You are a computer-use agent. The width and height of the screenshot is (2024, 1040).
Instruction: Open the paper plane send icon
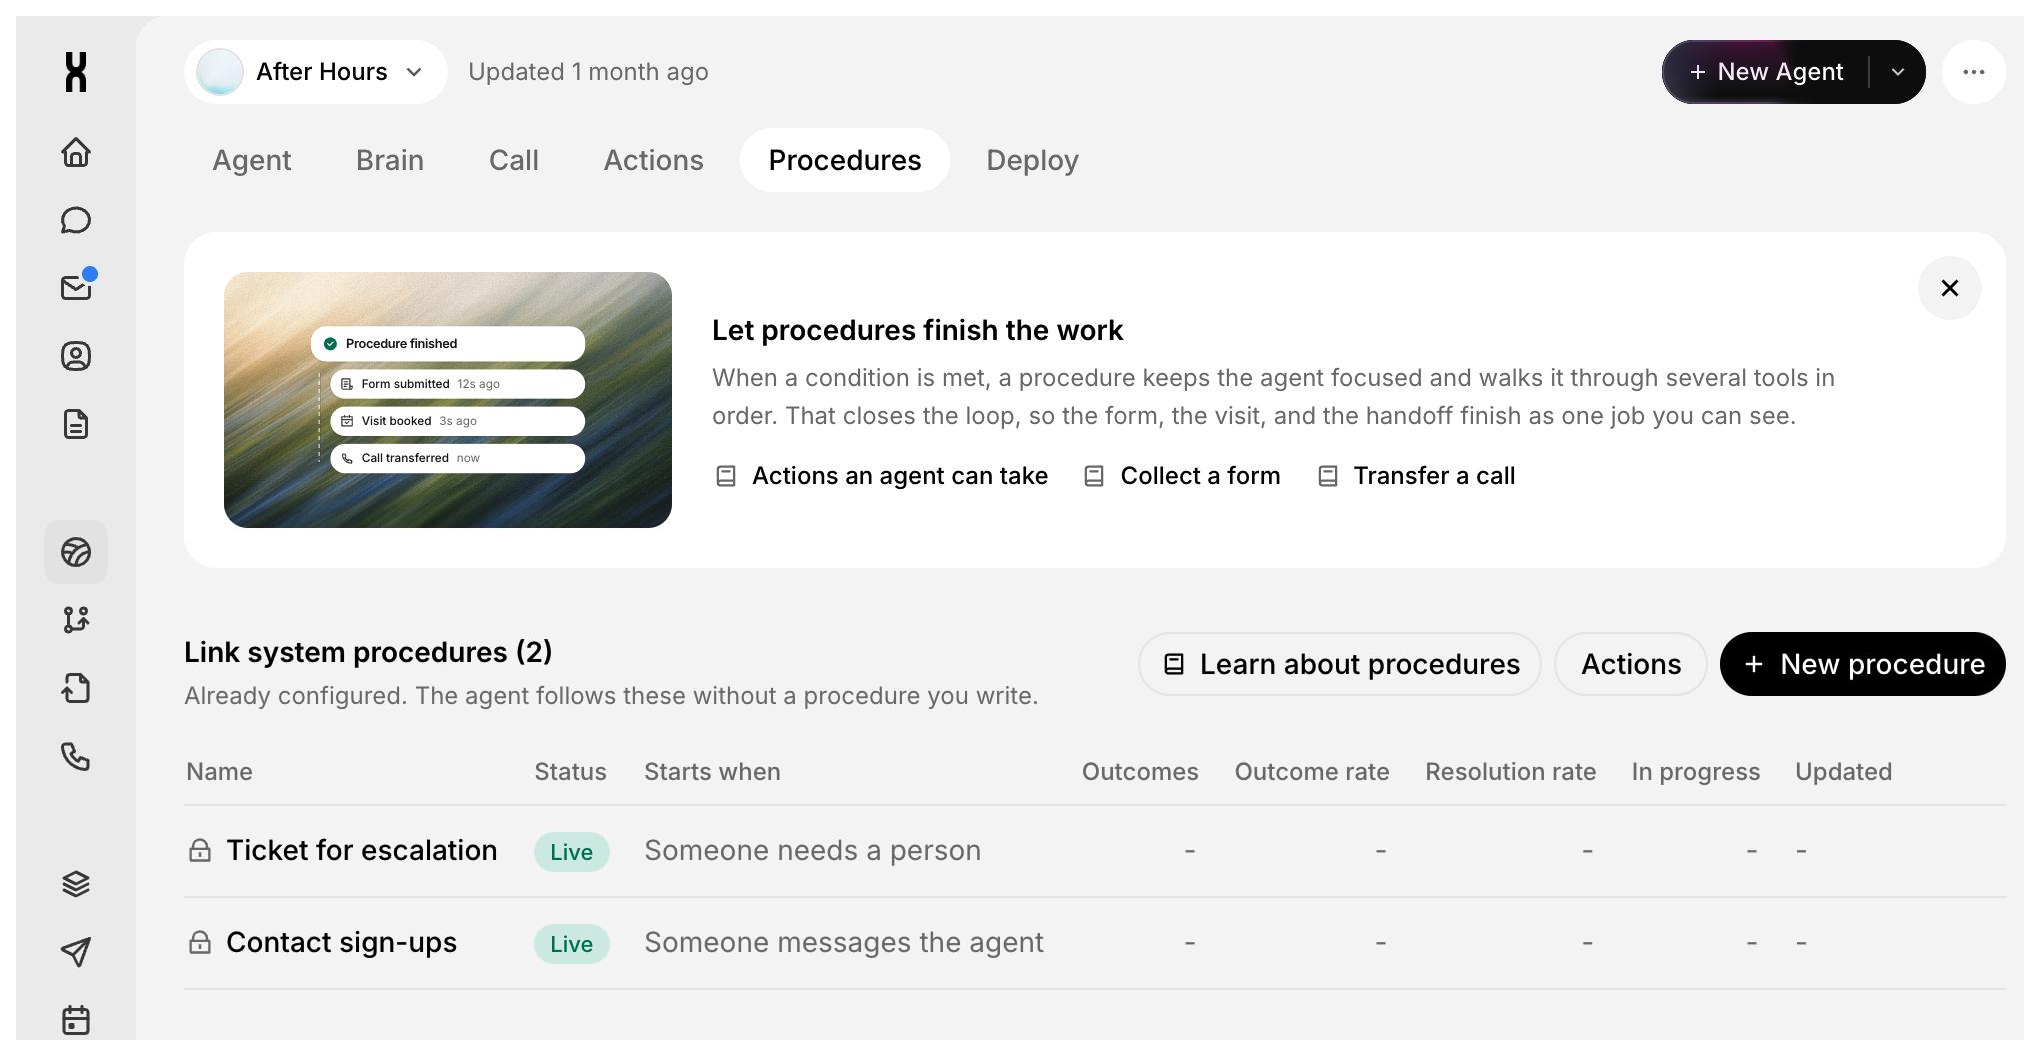(x=76, y=952)
